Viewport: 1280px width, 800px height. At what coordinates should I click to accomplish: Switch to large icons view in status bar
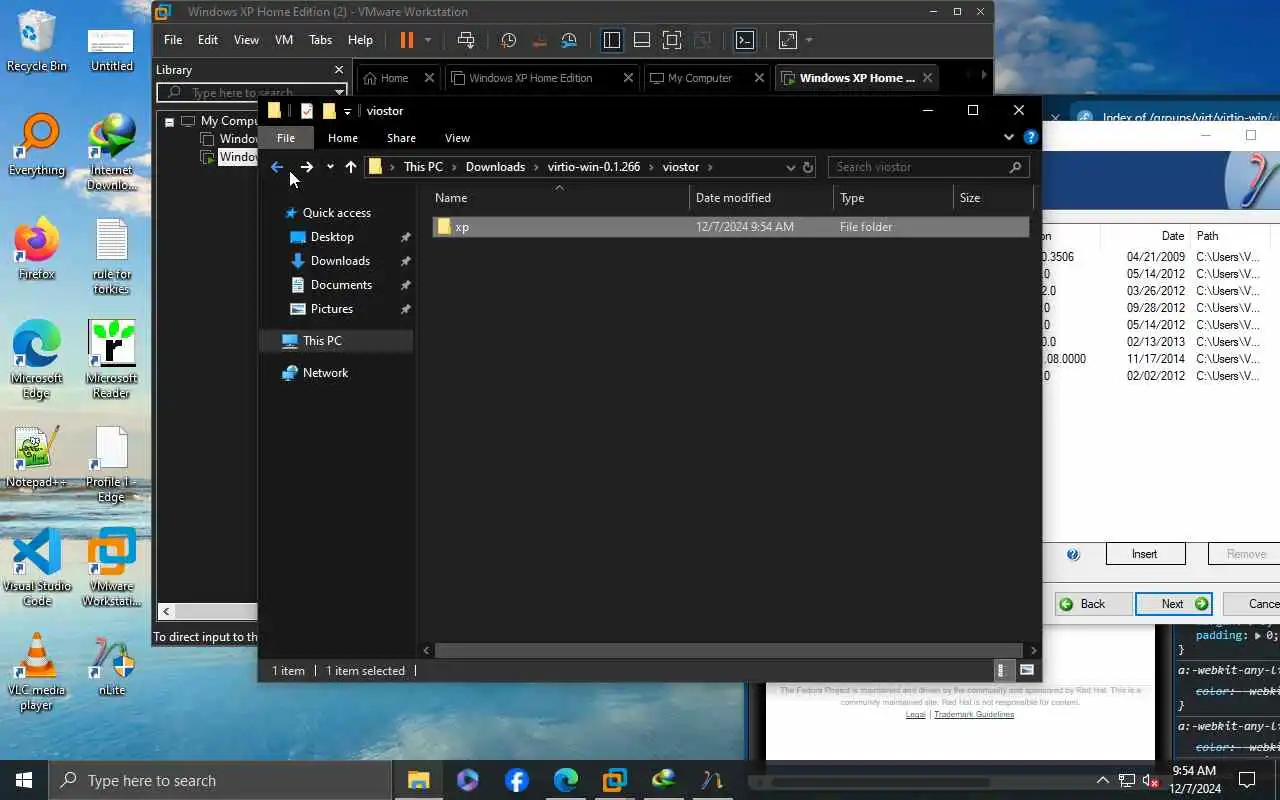(x=1026, y=671)
